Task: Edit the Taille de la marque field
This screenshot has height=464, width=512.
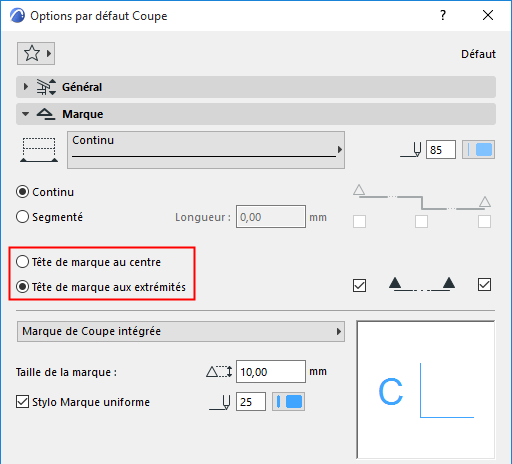Action: click(271, 371)
